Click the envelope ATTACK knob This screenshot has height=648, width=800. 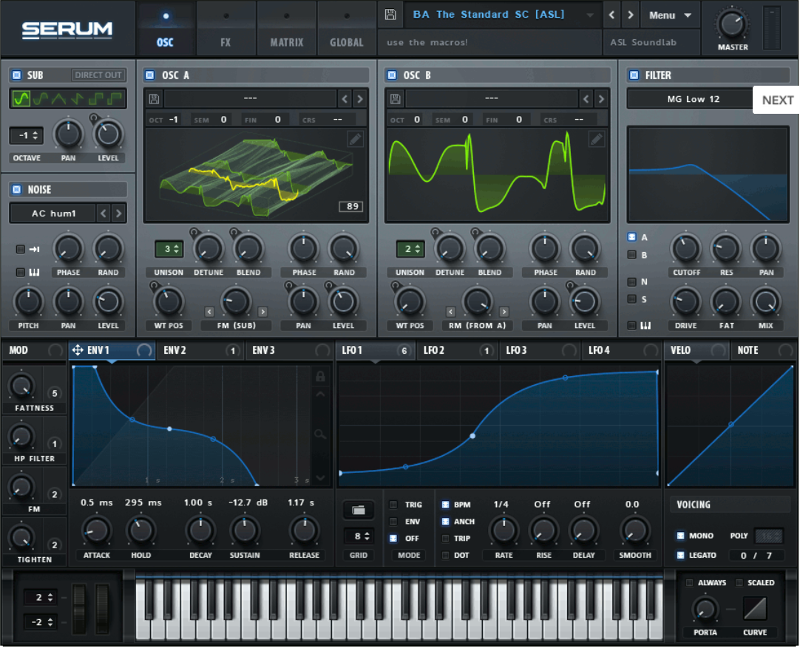click(96, 531)
